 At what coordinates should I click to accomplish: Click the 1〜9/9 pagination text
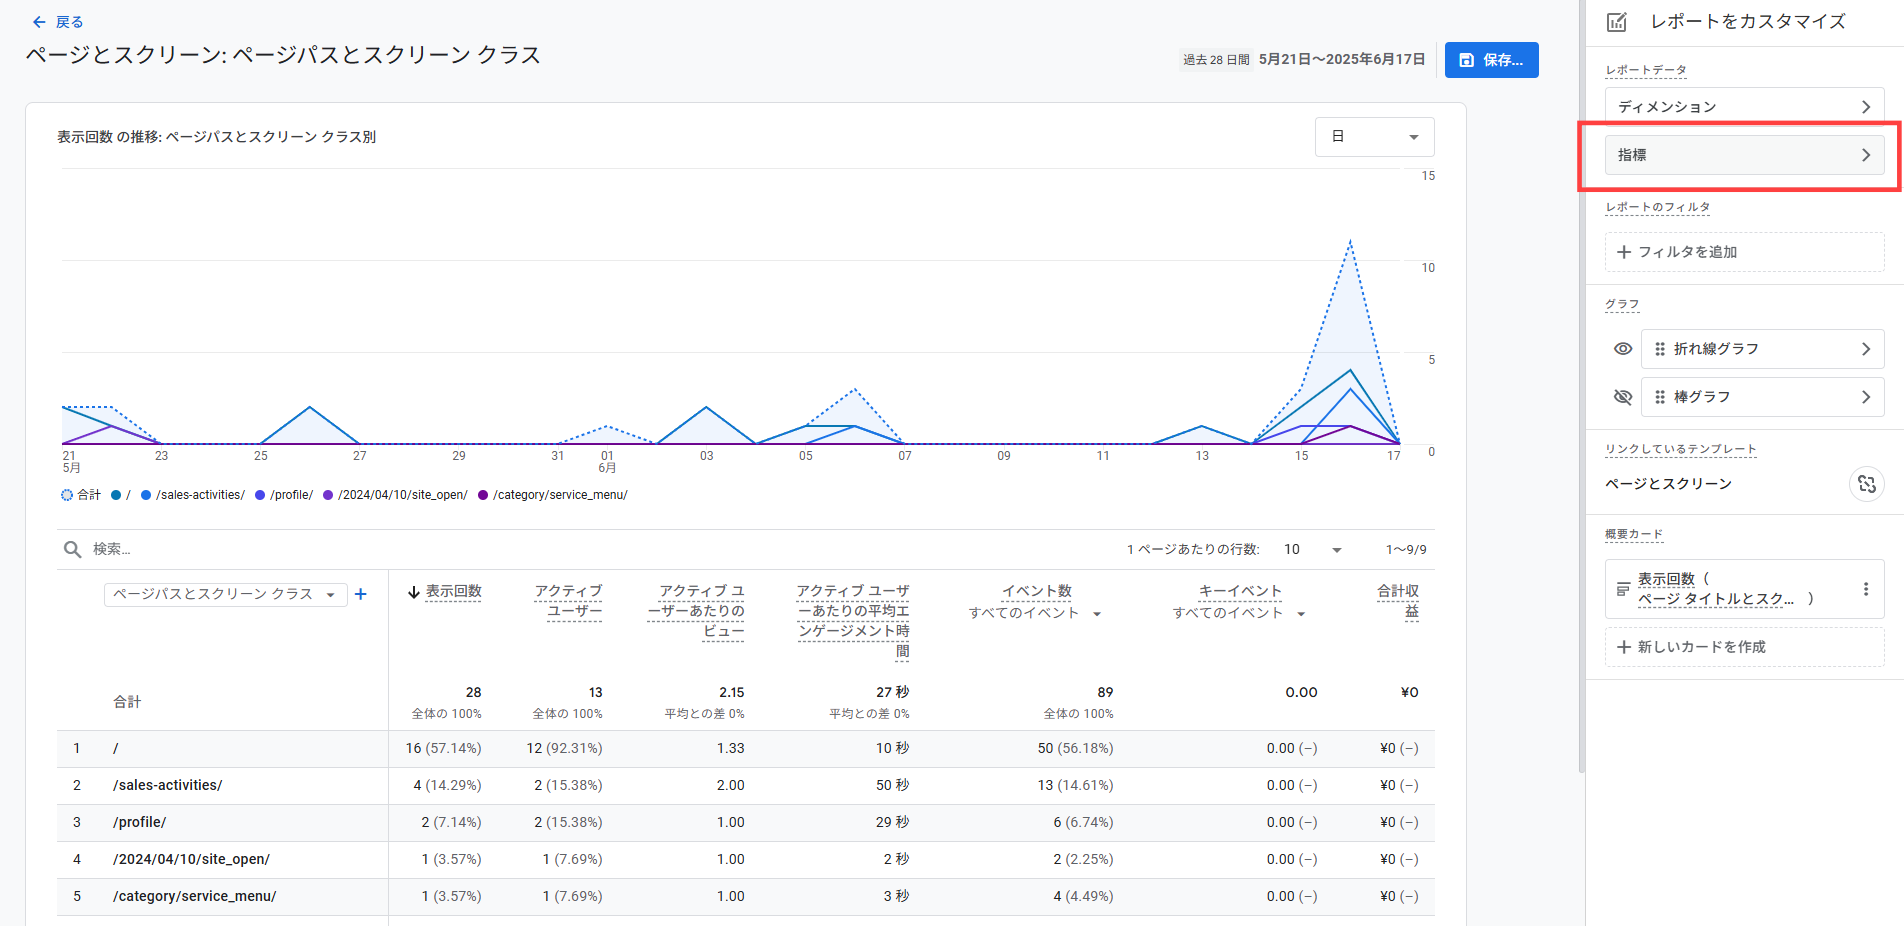point(1406,549)
